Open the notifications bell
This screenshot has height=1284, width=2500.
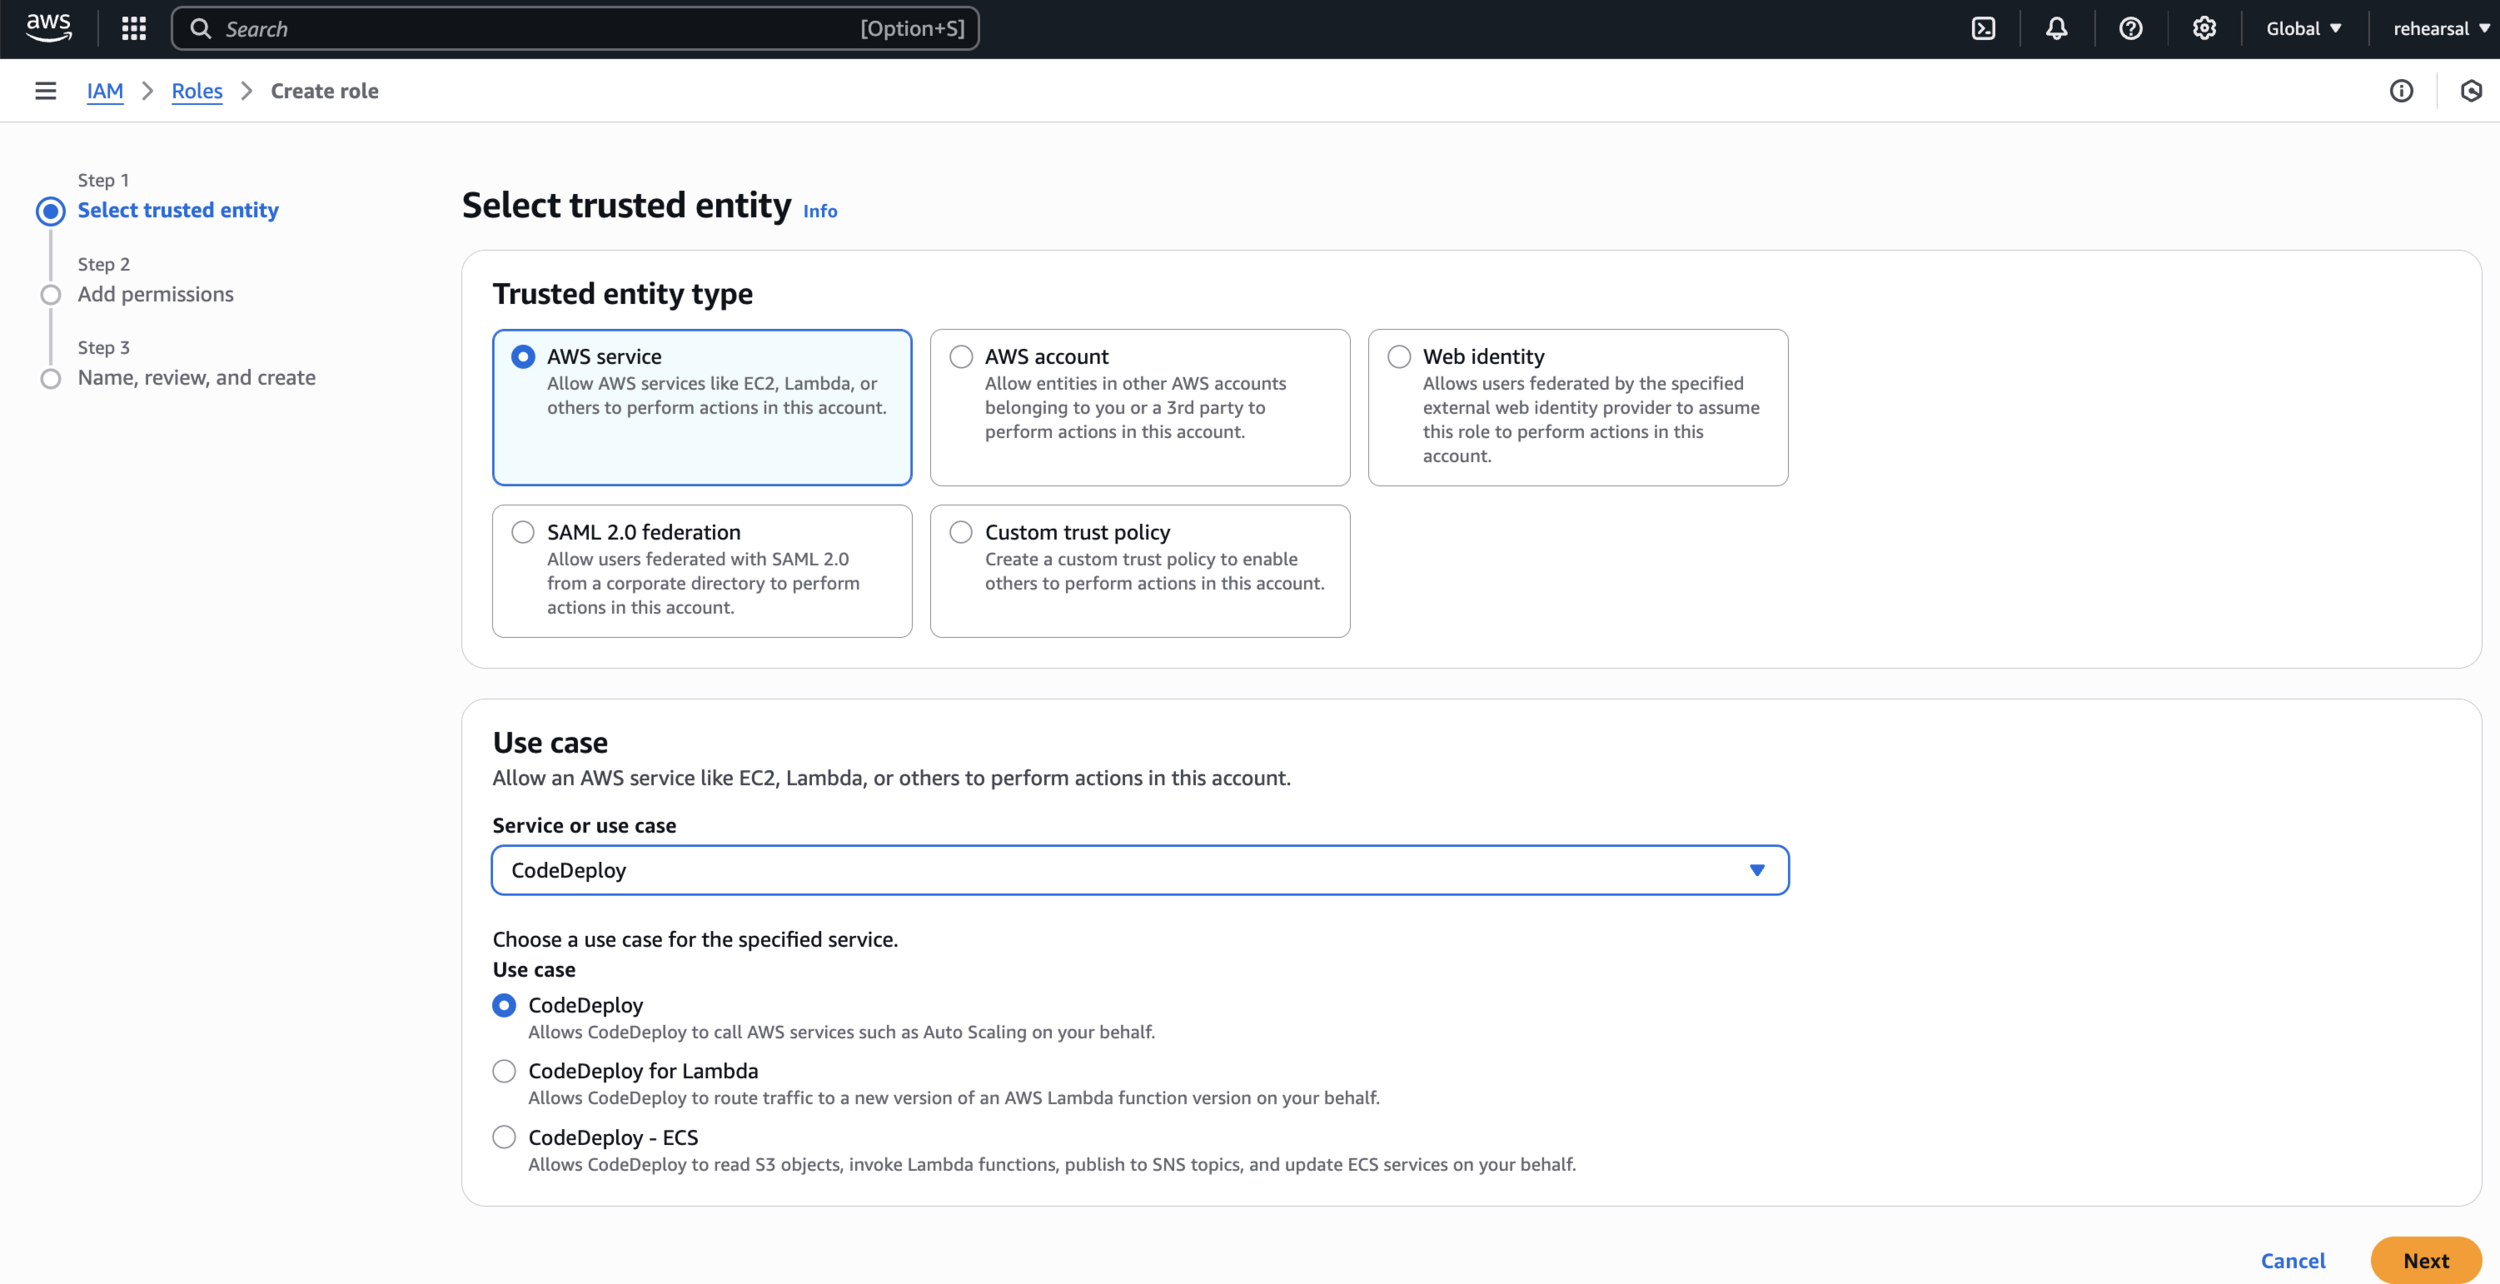(x=2056, y=28)
